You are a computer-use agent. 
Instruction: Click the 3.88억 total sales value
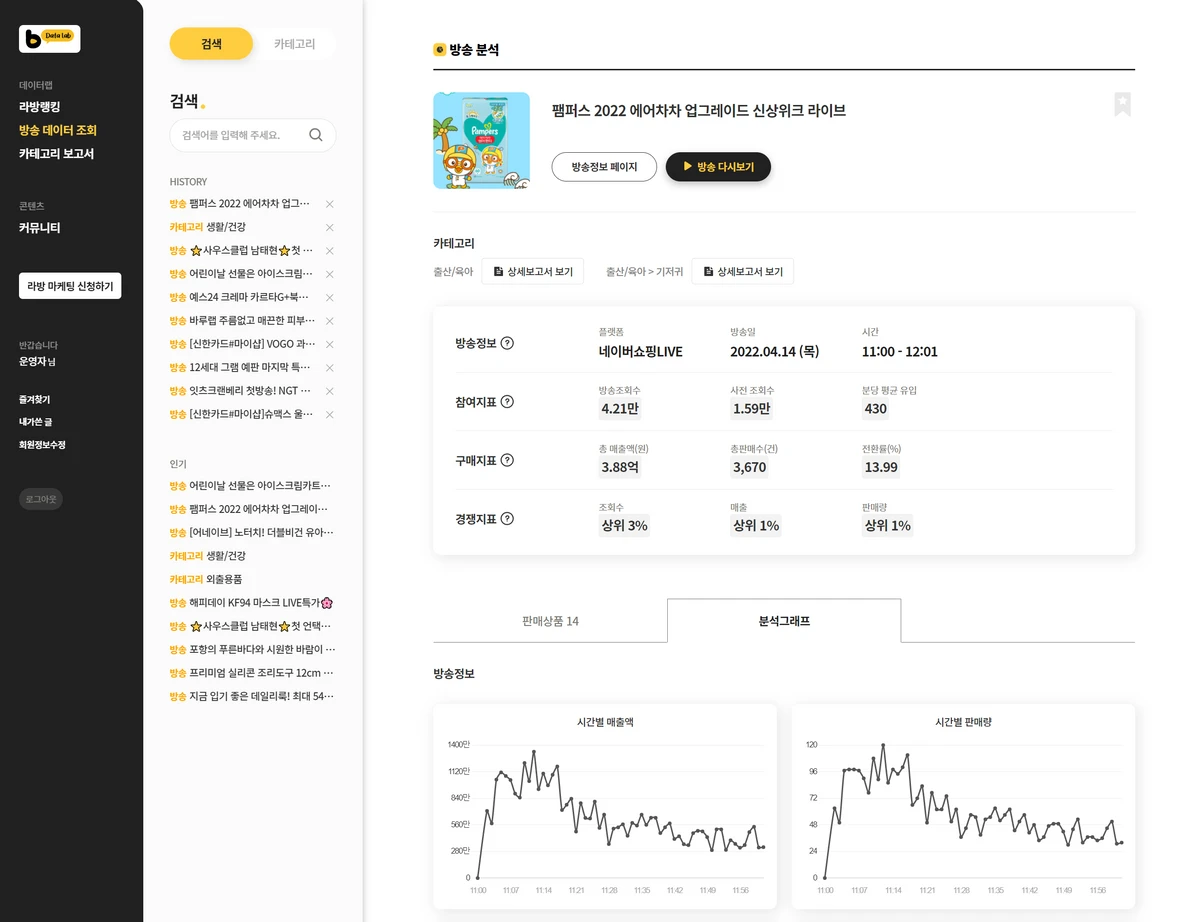(x=620, y=467)
